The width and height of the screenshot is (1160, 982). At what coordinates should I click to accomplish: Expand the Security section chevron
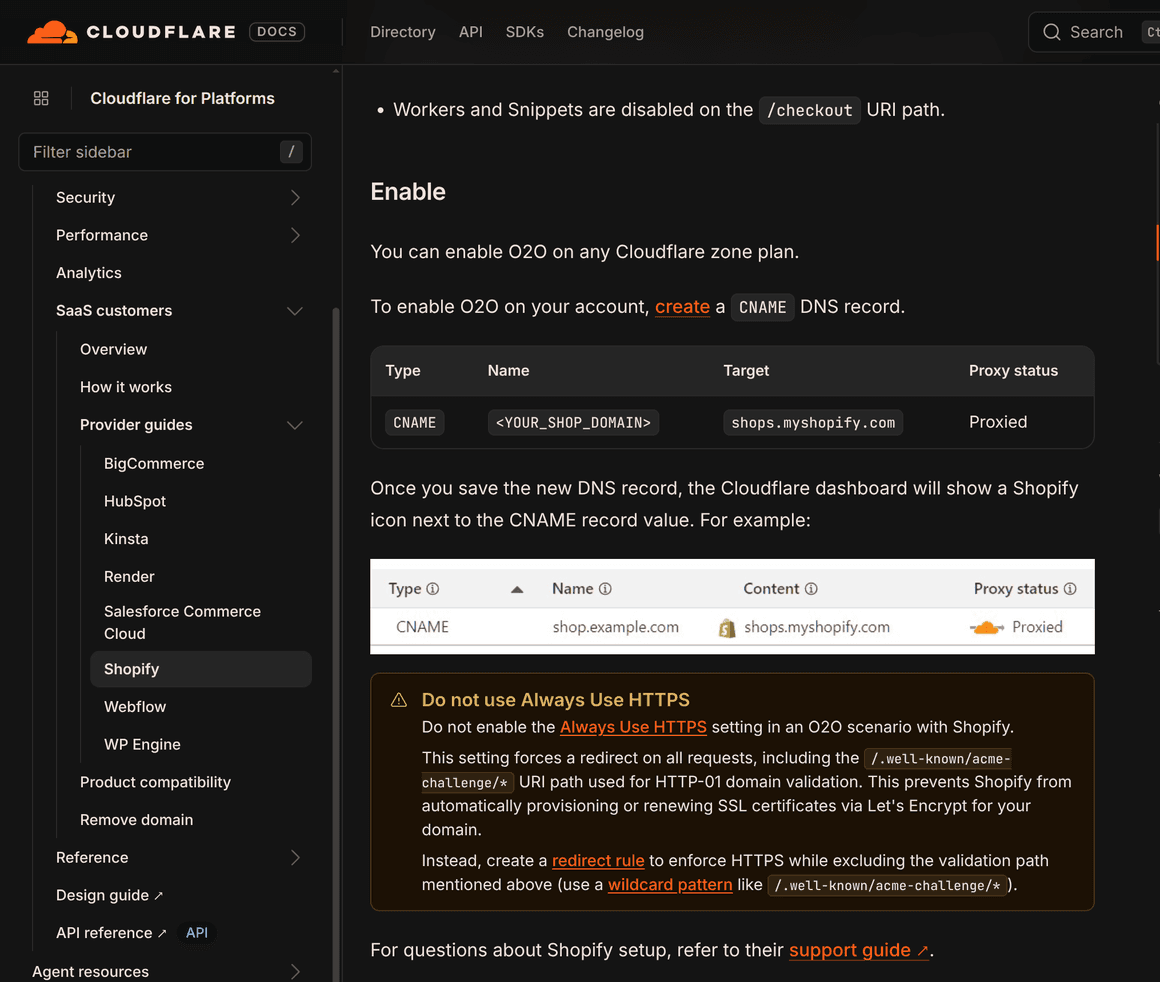pyautogui.click(x=295, y=198)
